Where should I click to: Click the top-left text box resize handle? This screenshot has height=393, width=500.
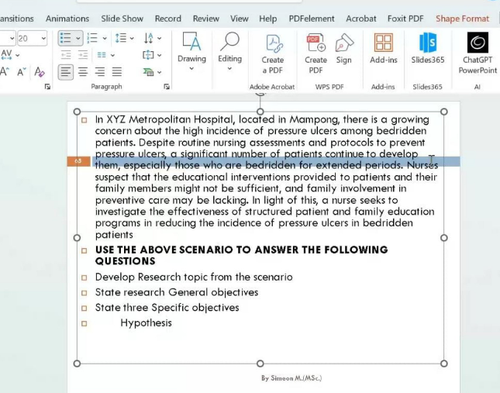(77, 111)
